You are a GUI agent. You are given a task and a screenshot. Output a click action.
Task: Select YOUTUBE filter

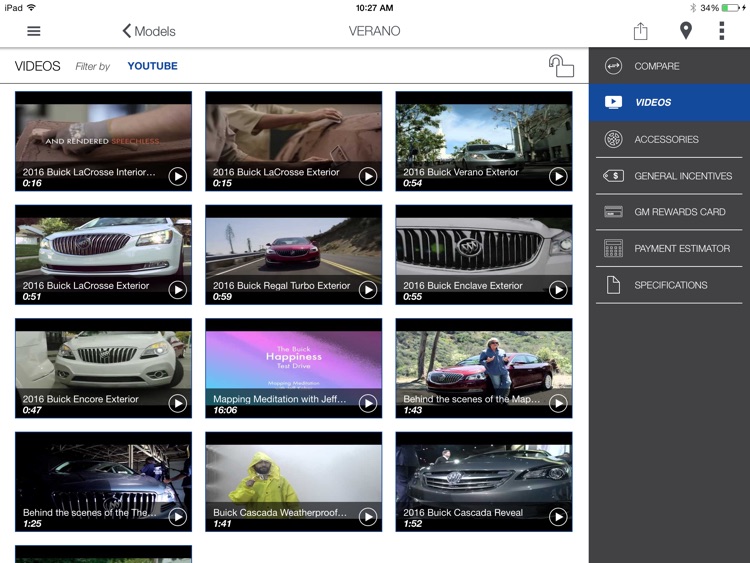tap(153, 66)
